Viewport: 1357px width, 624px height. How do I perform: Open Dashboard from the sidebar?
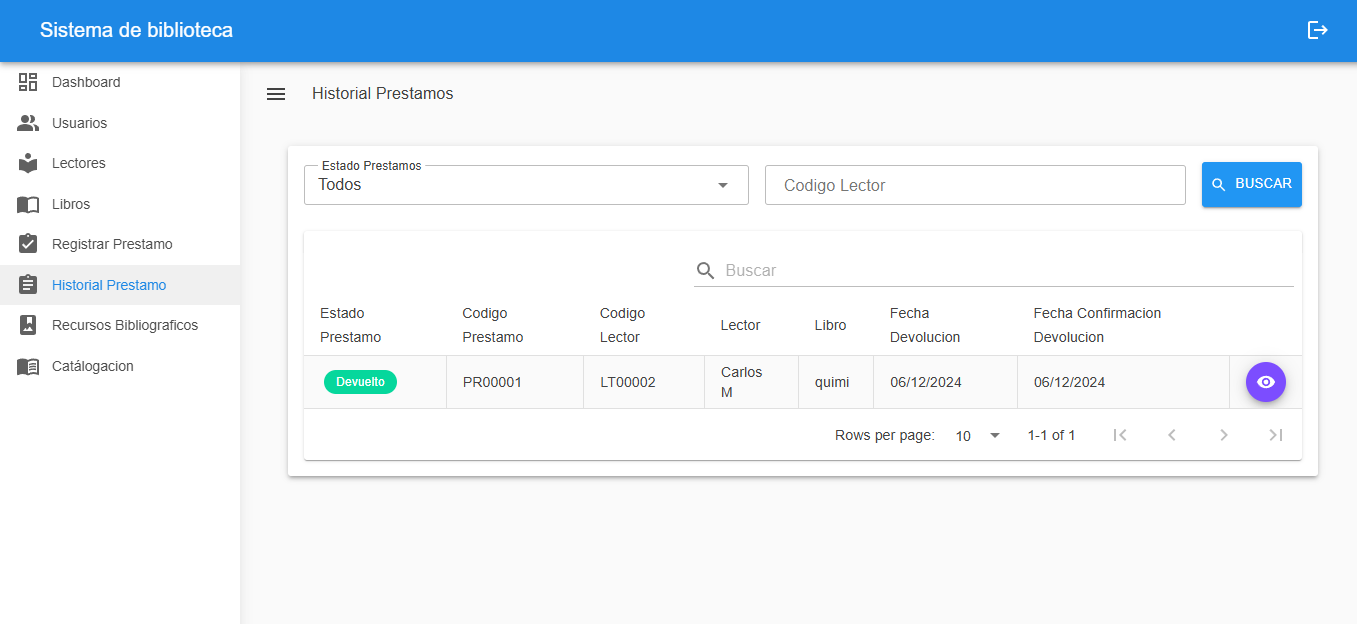(86, 82)
